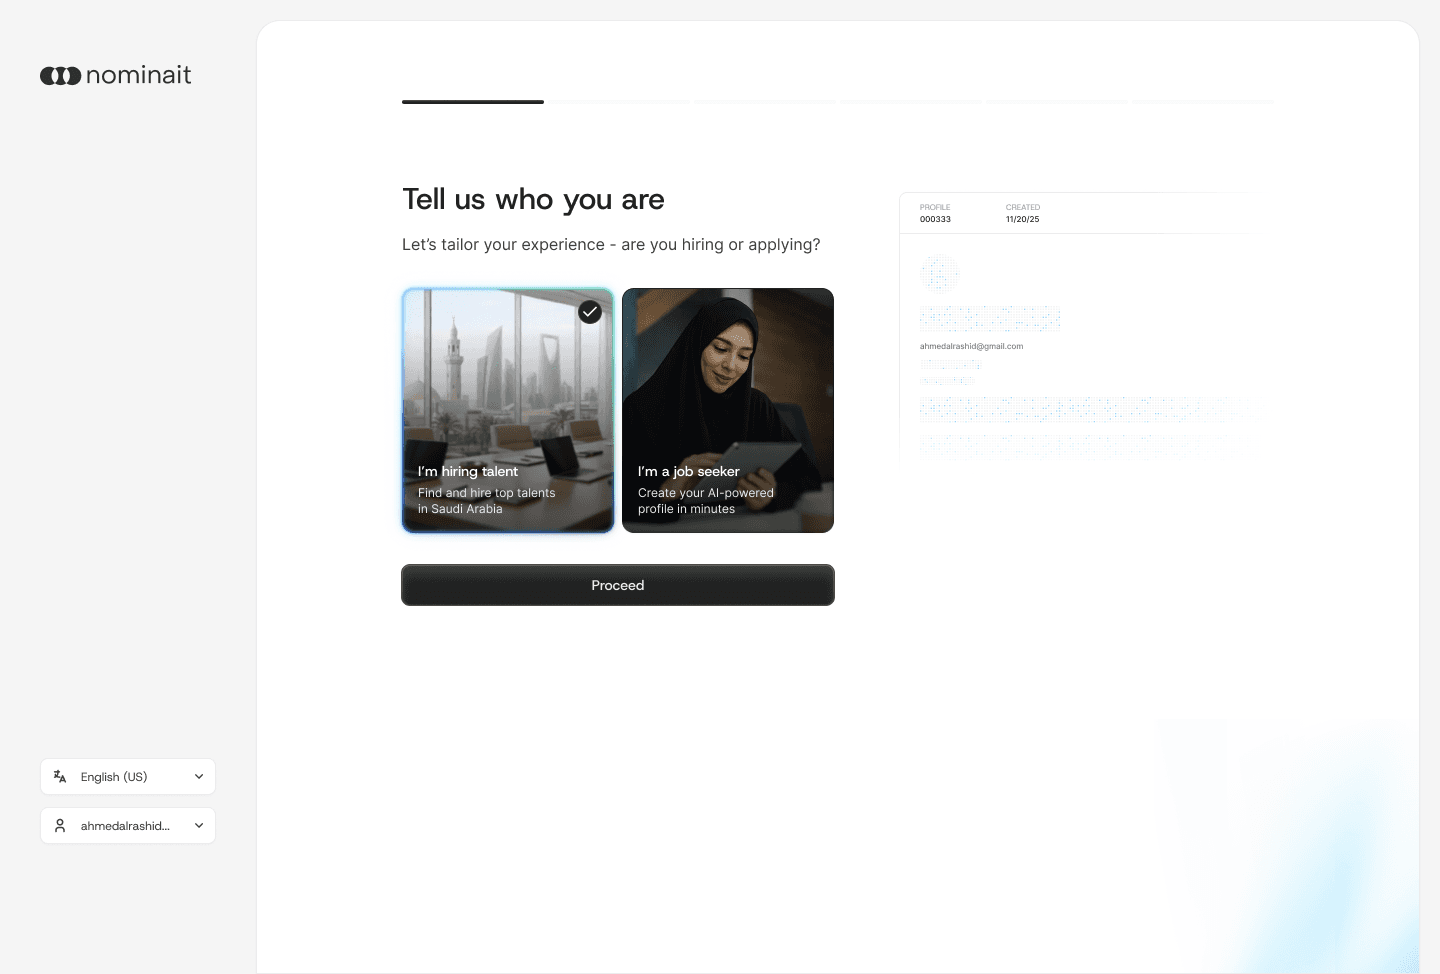Image resolution: width=1440 pixels, height=974 pixels.
Task: Click the checkmark badge on hiring card
Action: tap(590, 312)
